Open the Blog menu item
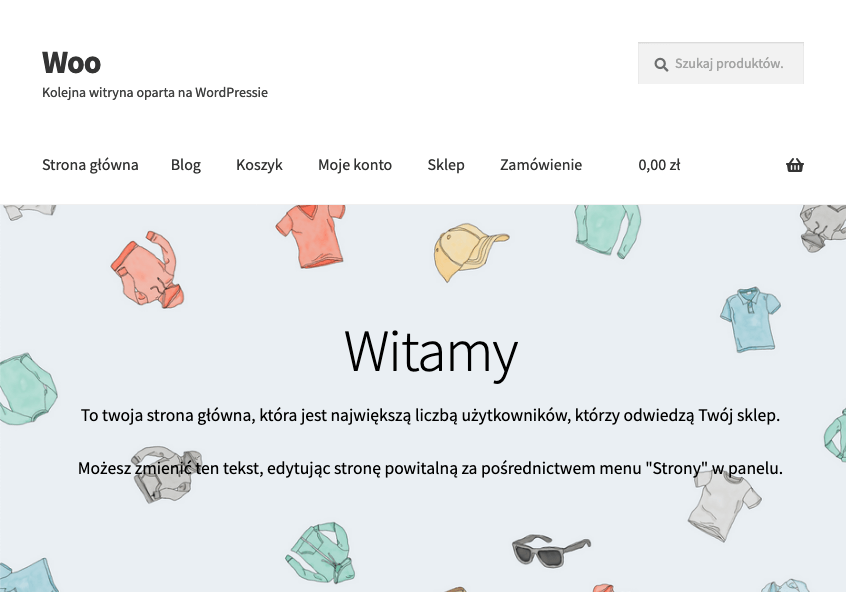The height and width of the screenshot is (592, 846). click(x=186, y=165)
